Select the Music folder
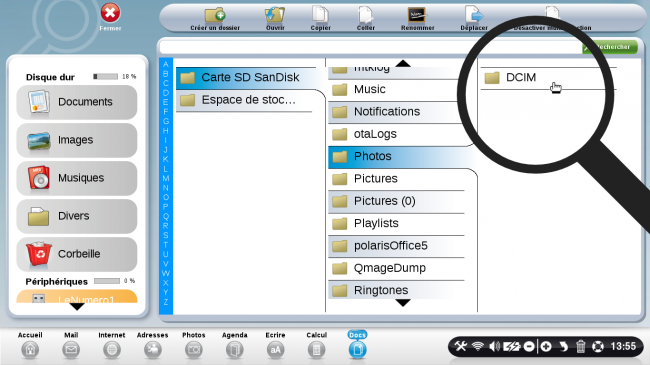Image resolution: width=650 pixels, height=365 pixels. point(396,90)
